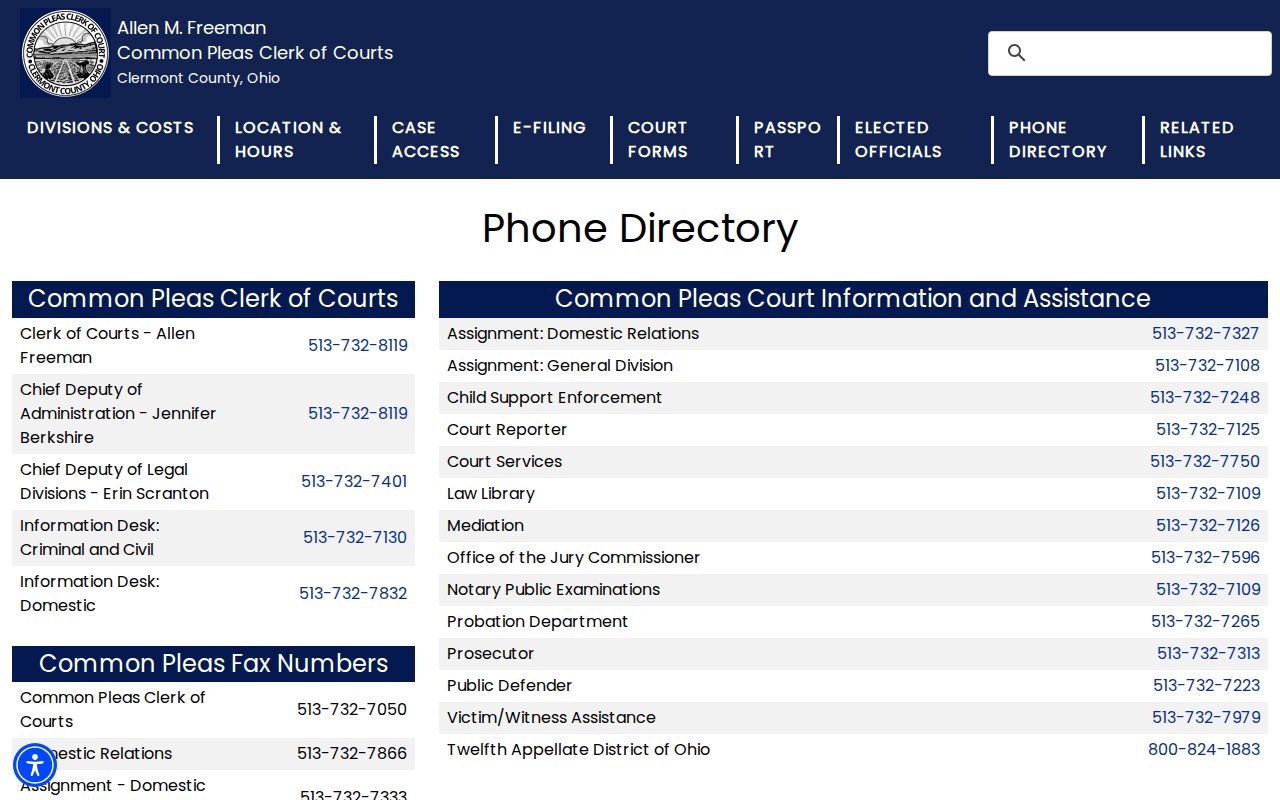The width and height of the screenshot is (1280, 800).
Task: Click Assignment: Domestic Relations number 513-732-7327
Action: coord(1206,334)
